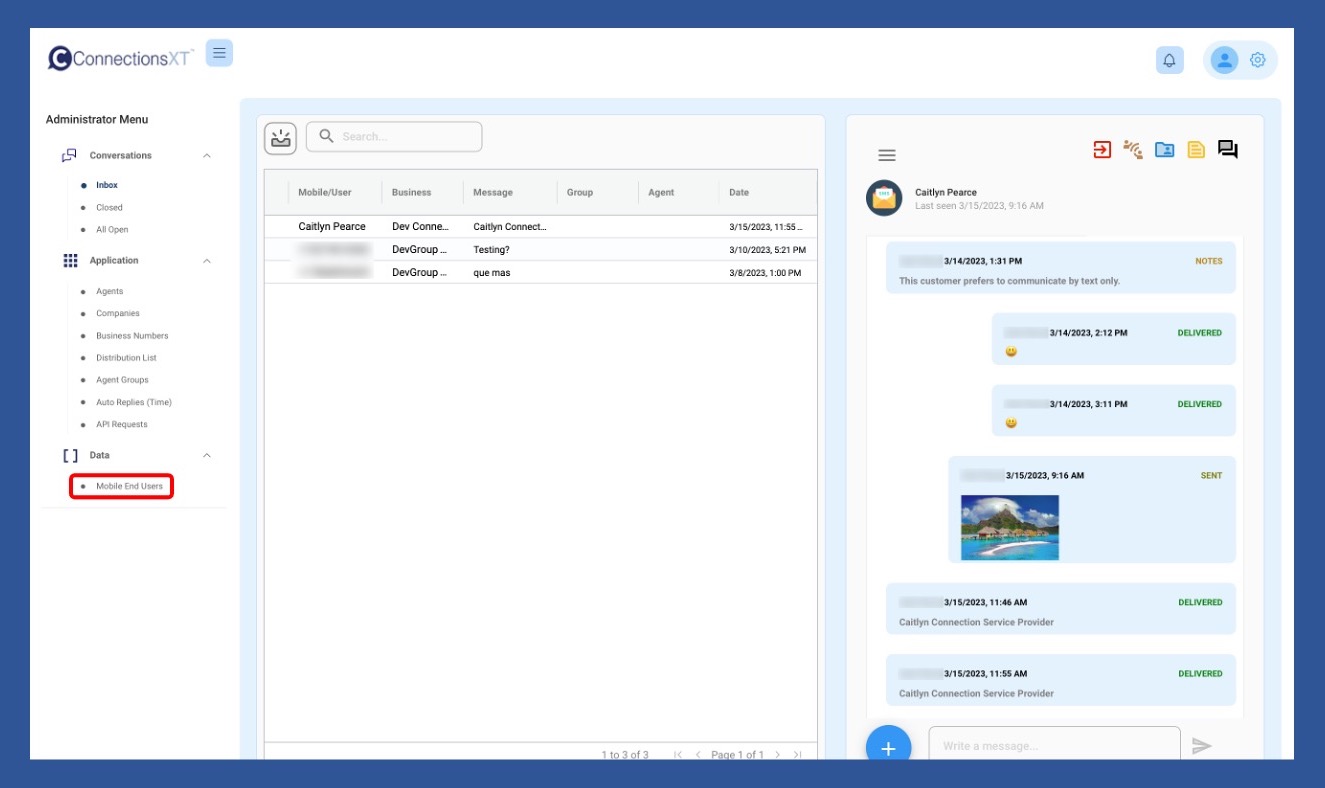Go to Business Numbers page

tap(132, 336)
